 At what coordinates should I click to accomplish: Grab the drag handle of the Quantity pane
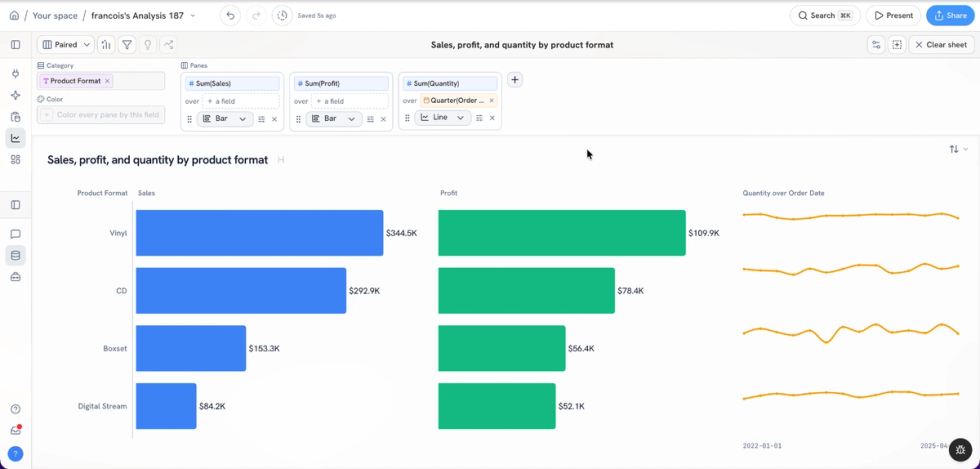point(407,118)
